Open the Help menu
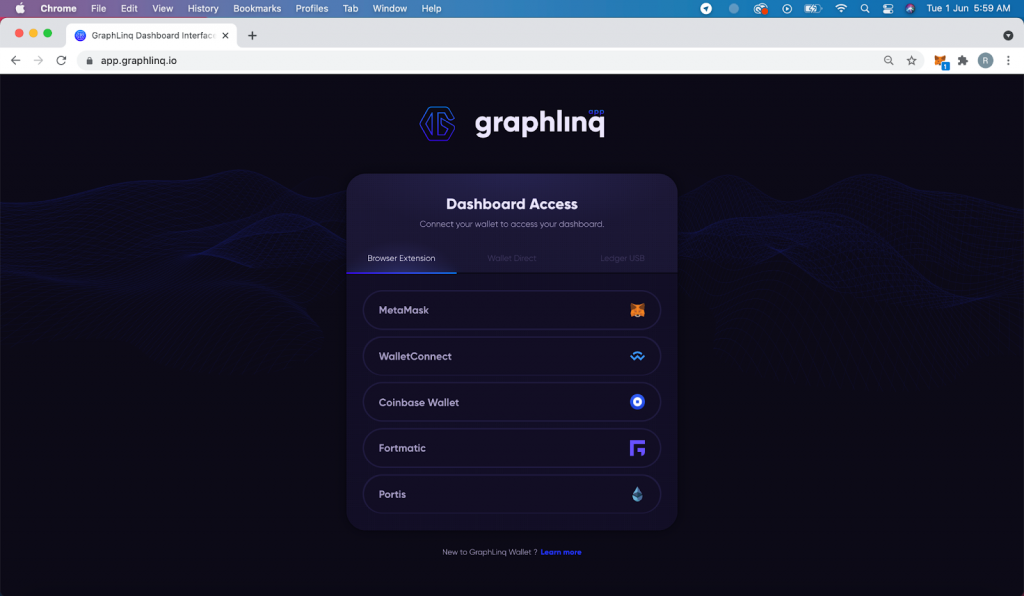 coord(432,8)
